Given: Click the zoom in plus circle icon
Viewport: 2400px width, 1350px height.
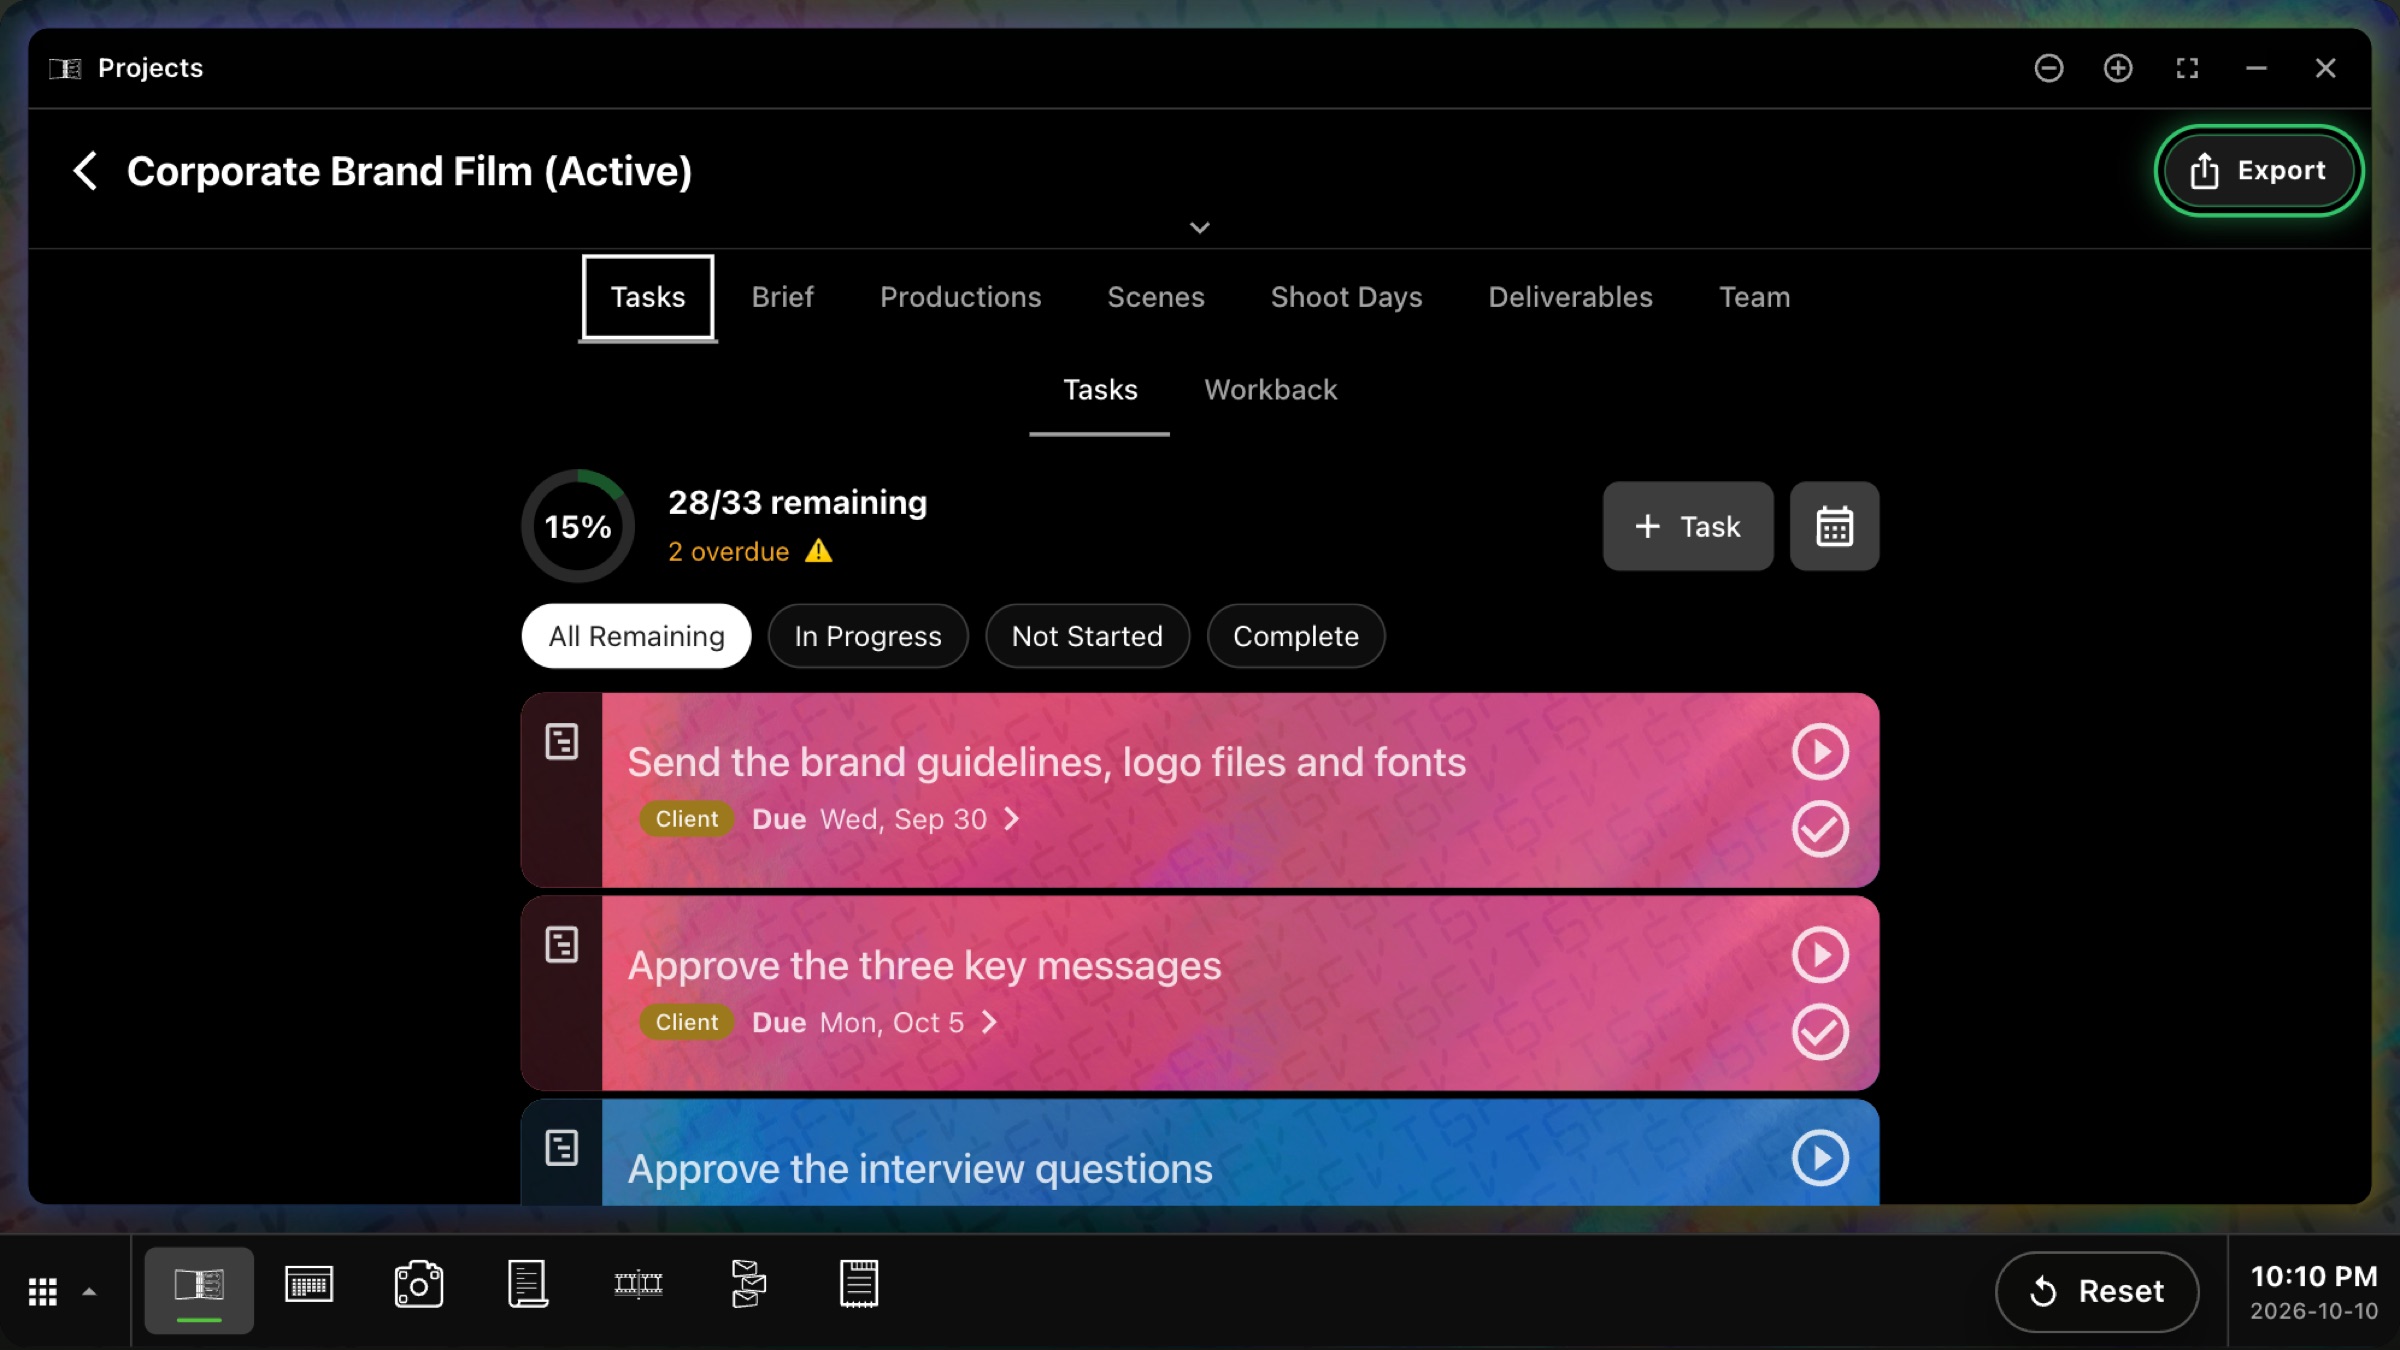Looking at the screenshot, I should click(2118, 68).
